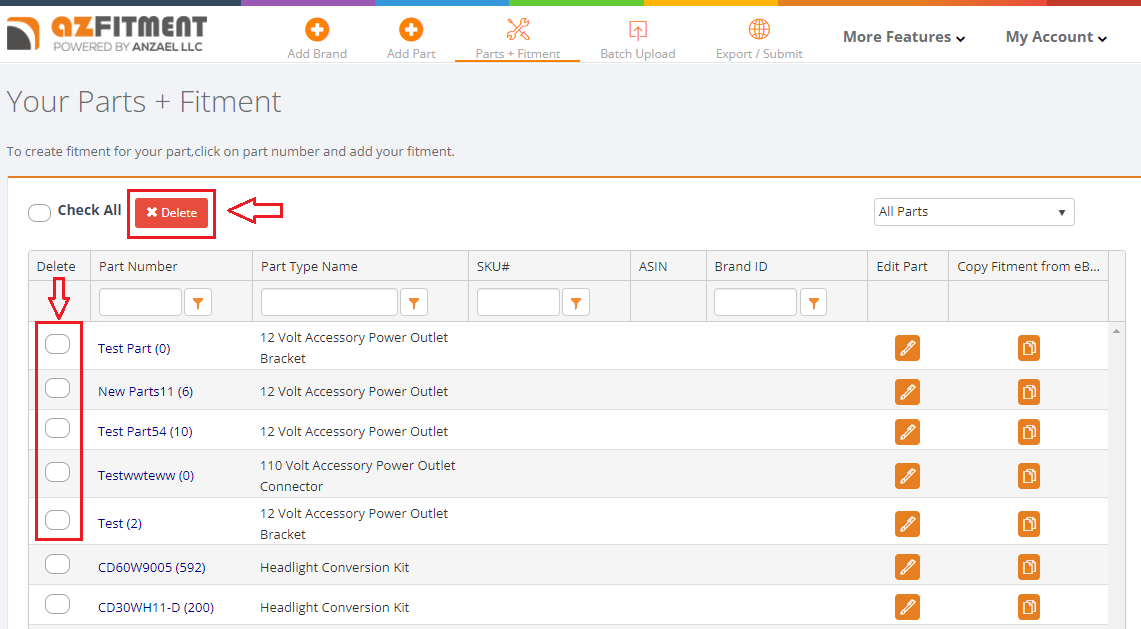Expand the More Features menu
The width and height of the screenshot is (1141, 629).
pyautogui.click(x=904, y=37)
